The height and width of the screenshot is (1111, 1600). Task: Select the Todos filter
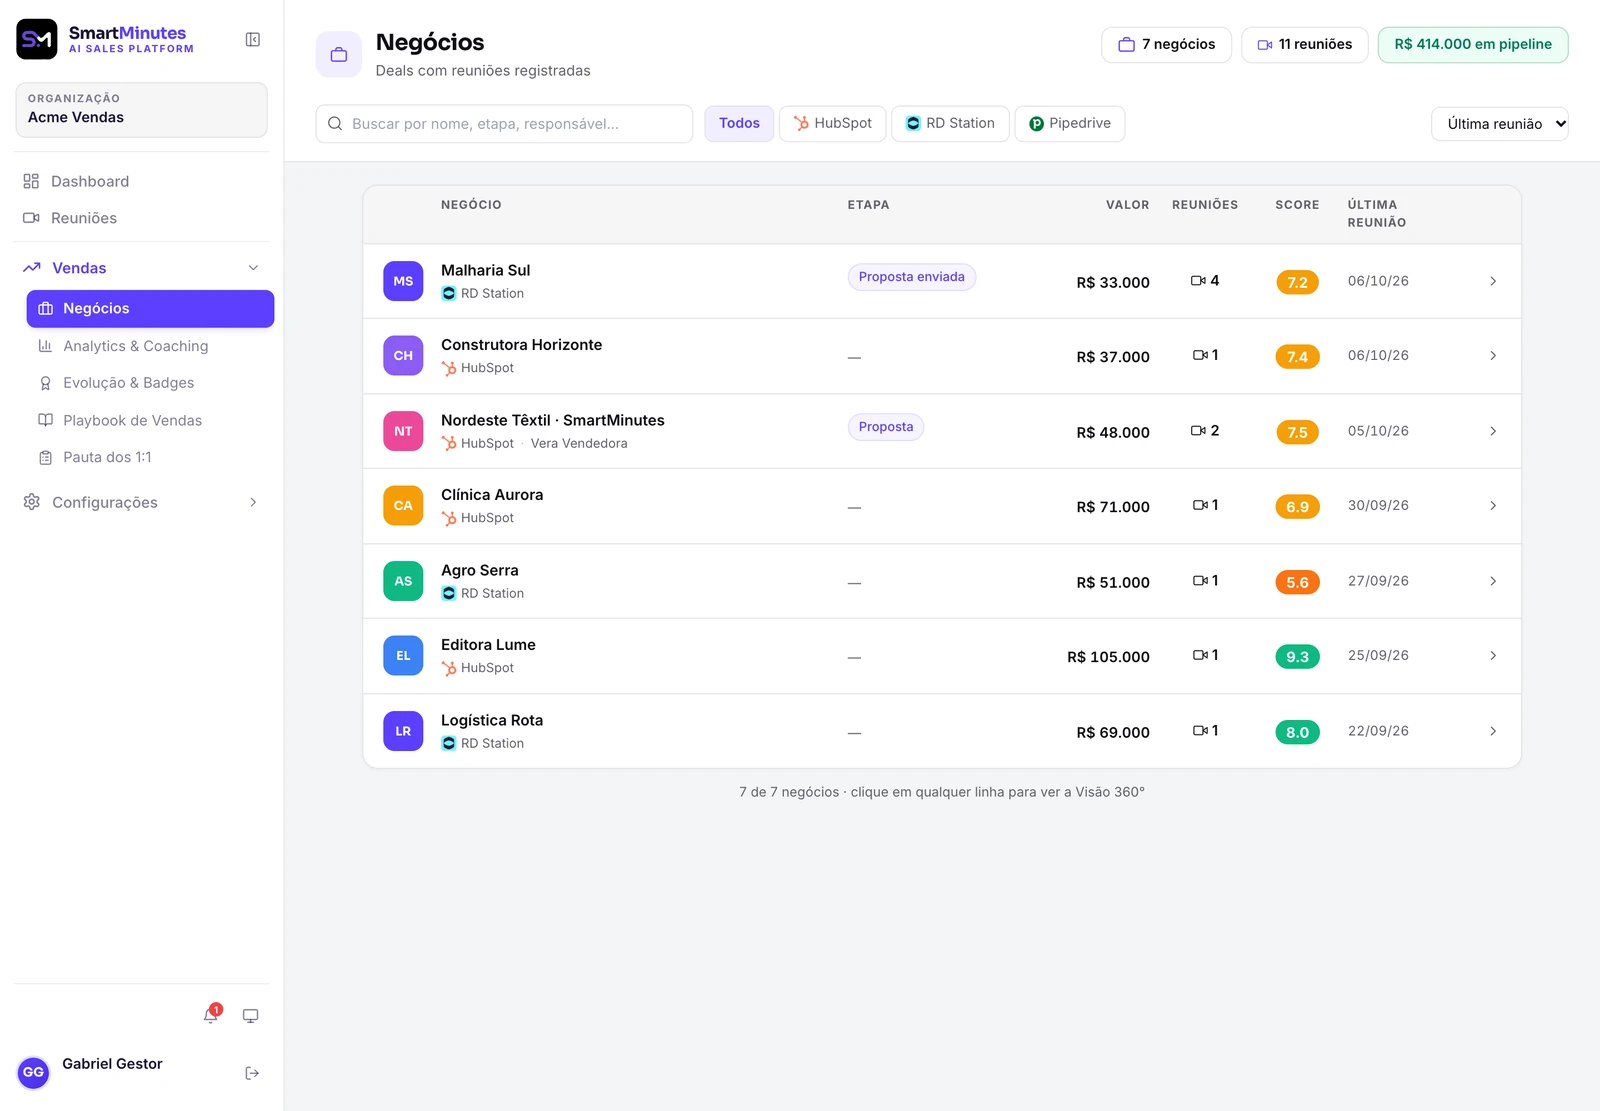739,123
